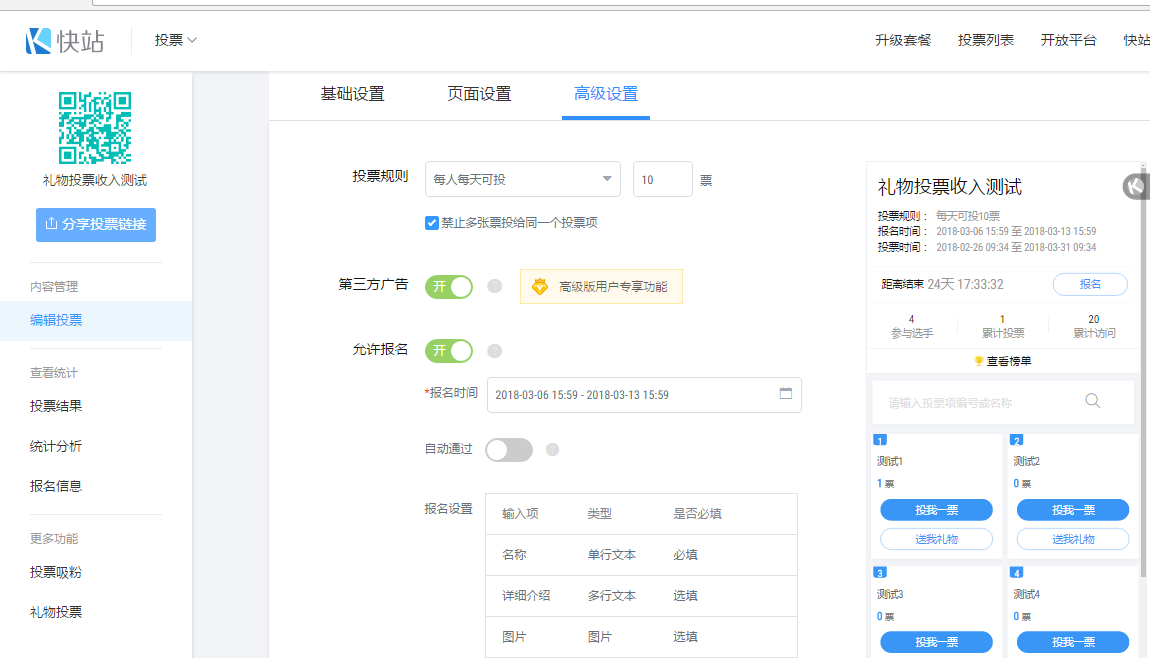Viewport: 1150px width, 658px height.
Task: Click help icon beside 允许报名 toggle
Action: click(494, 351)
